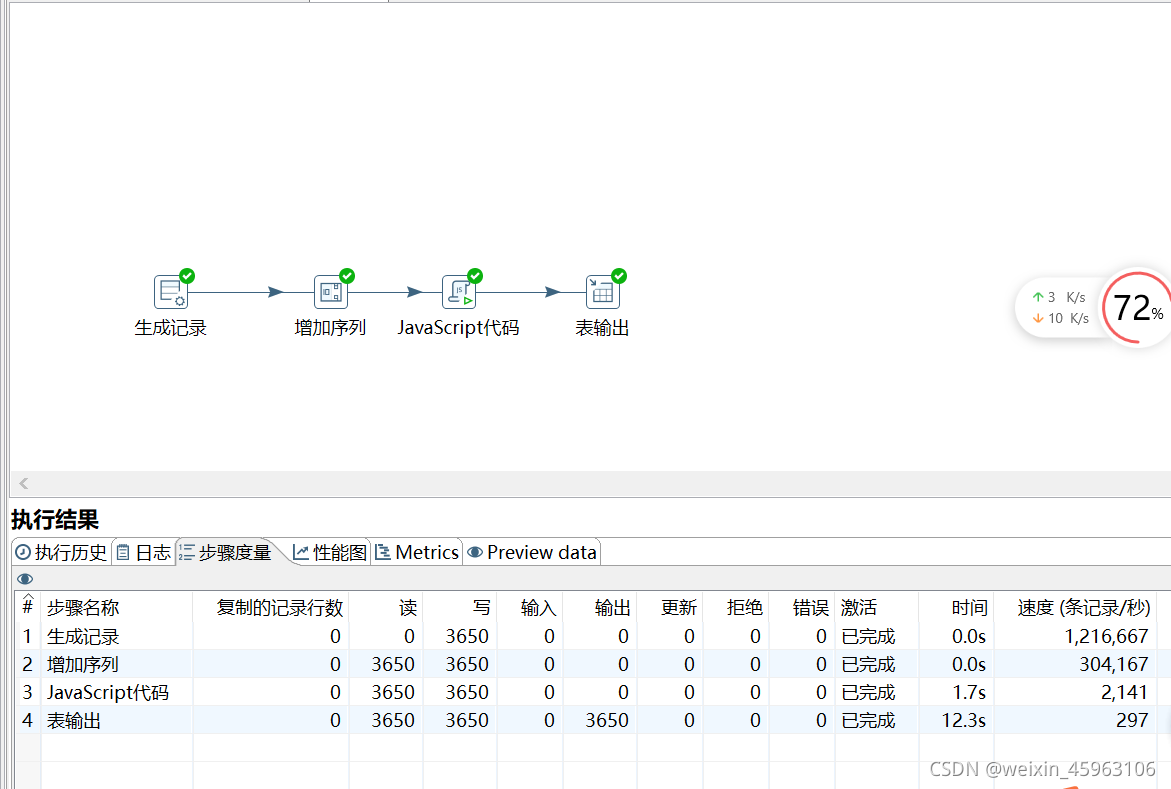
Task: Click the speed value 2,141
Action: pos(1124,693)
